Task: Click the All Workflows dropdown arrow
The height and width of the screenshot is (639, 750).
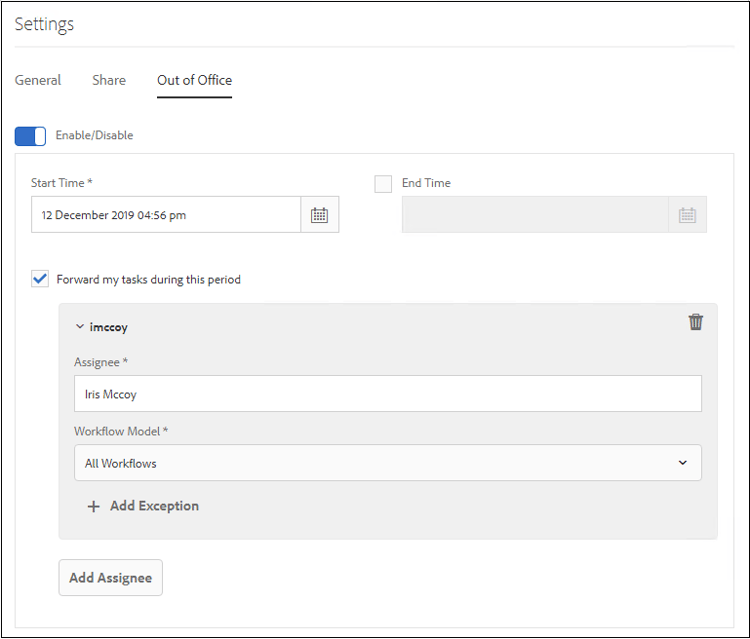Action: pos(683,463)
